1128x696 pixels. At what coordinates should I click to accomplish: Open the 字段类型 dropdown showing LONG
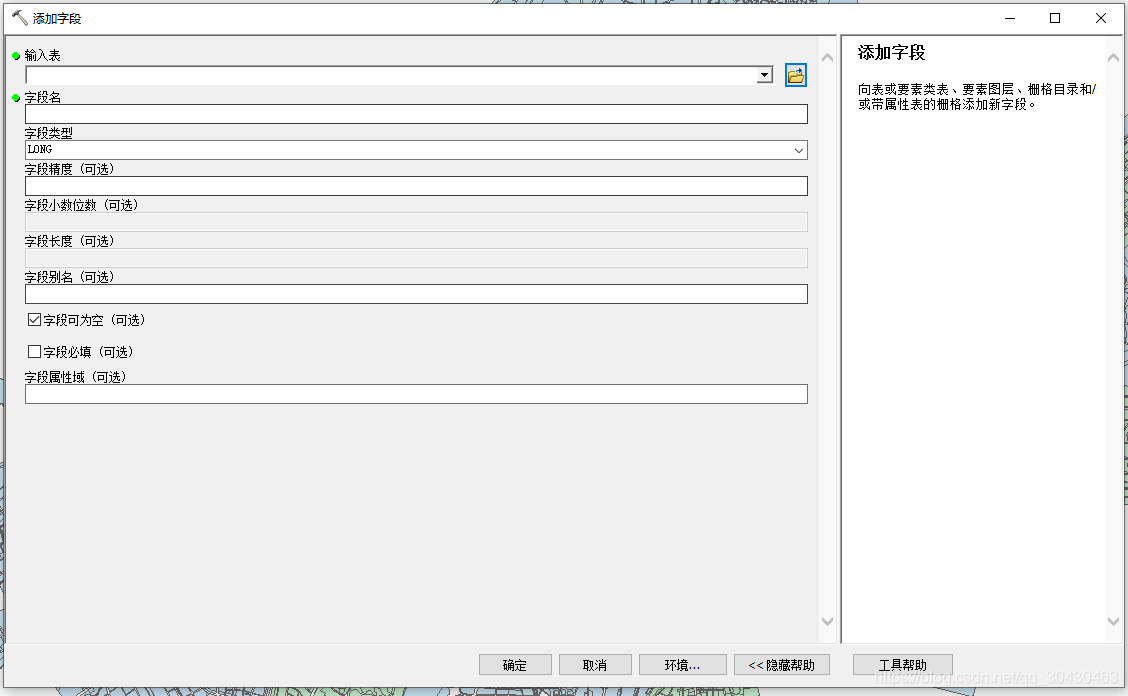799,150
